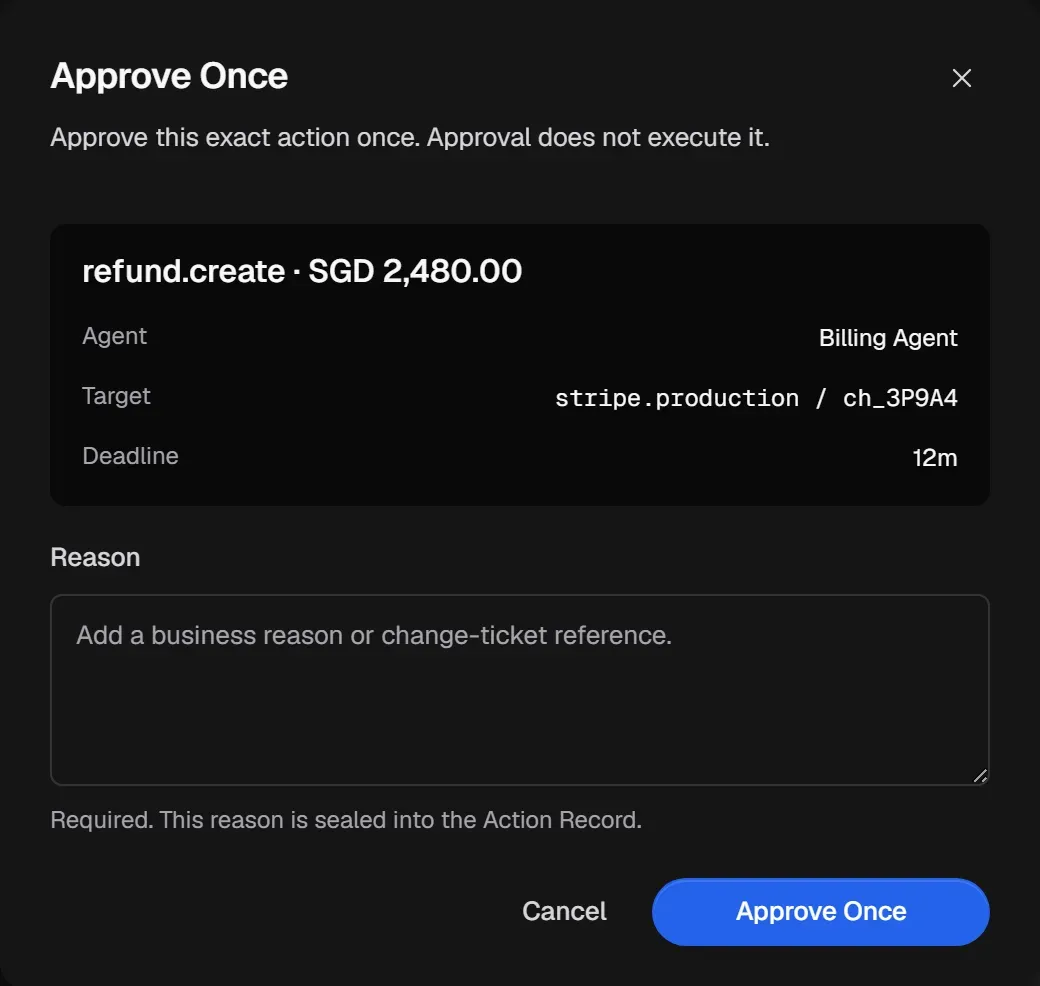
Task: Click the Deadline field label
Action: 131,456
